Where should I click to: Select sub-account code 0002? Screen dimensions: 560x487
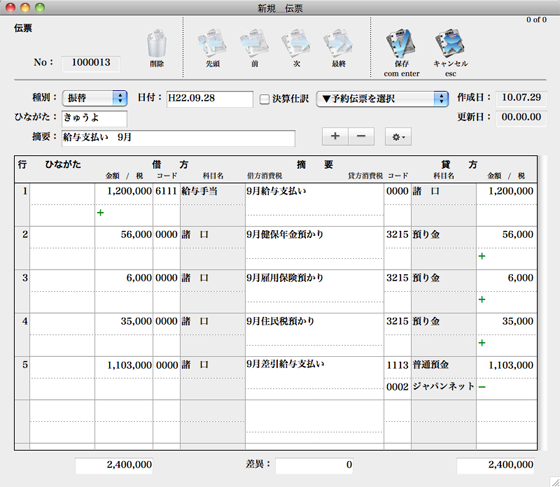pyautogui.click(x=397, y=387)
